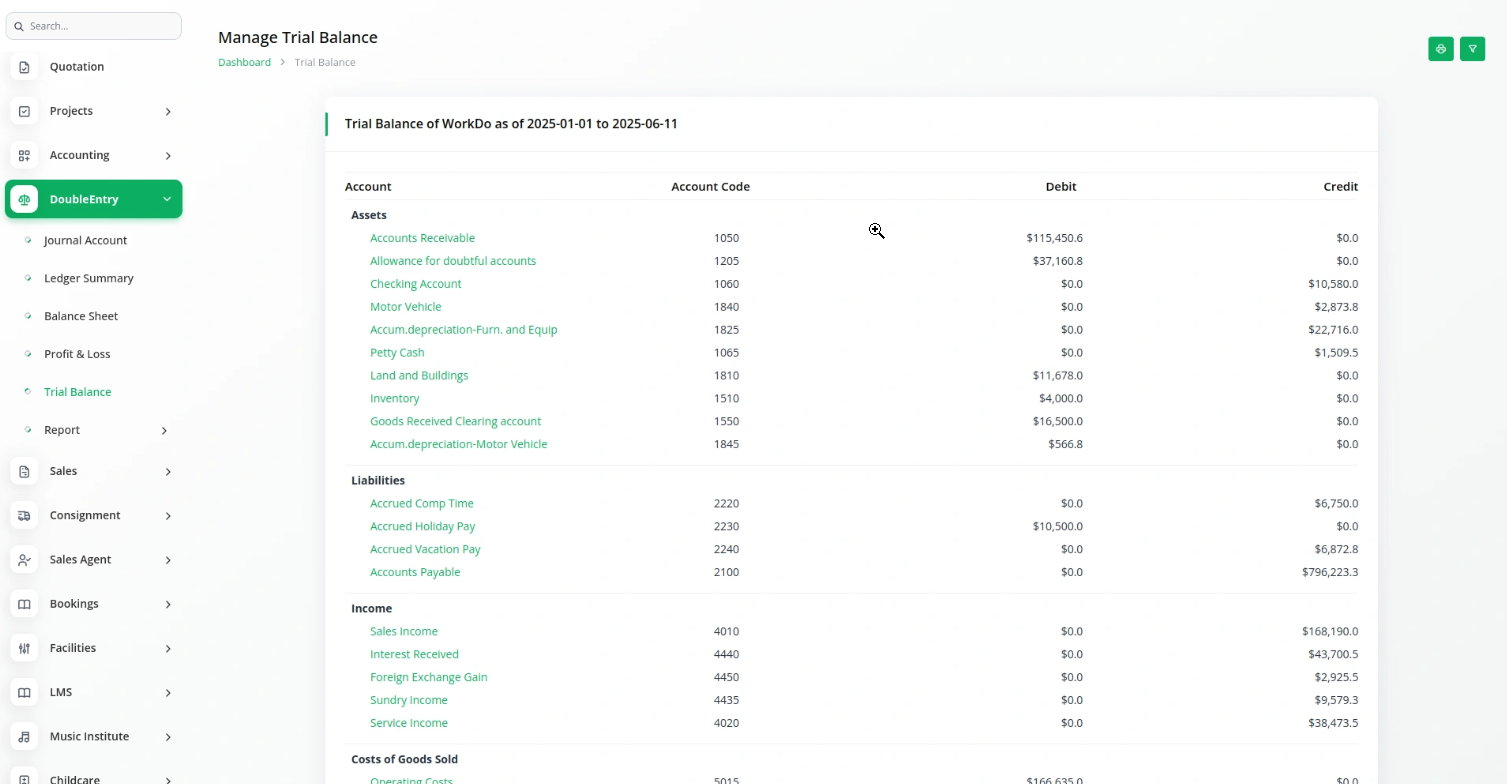Click the Dashboard breadcrumb link
This screenshot has width=1507, height=784.
tap(244, 62)
